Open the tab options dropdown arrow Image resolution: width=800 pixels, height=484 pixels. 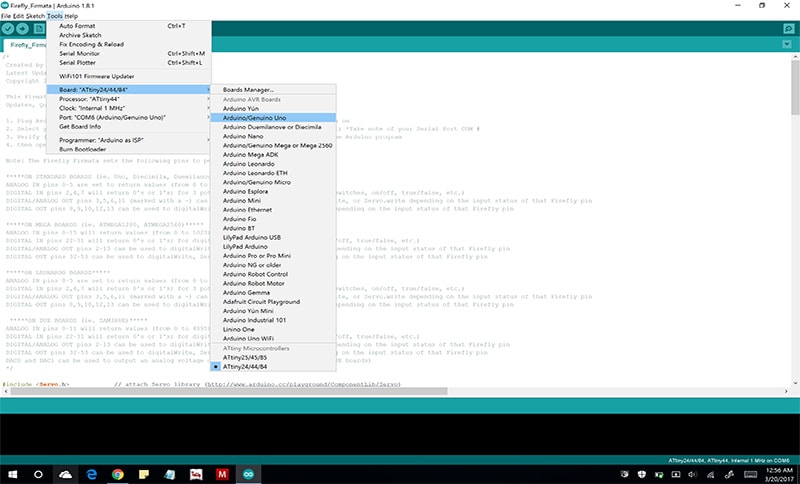tap(787, 44)
